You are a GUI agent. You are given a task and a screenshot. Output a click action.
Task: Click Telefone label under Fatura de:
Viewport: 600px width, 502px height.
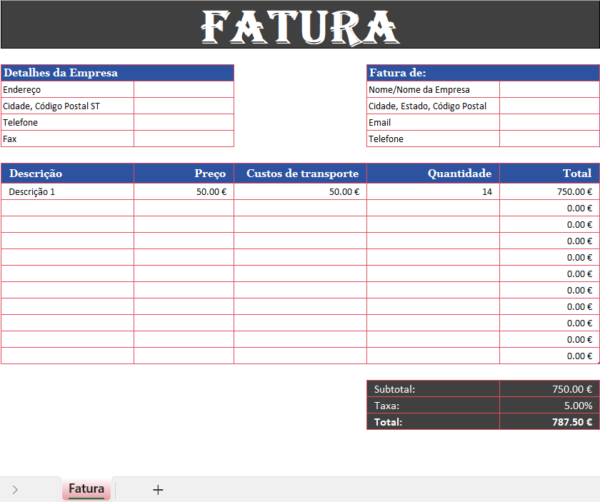(x=433, y=139)
